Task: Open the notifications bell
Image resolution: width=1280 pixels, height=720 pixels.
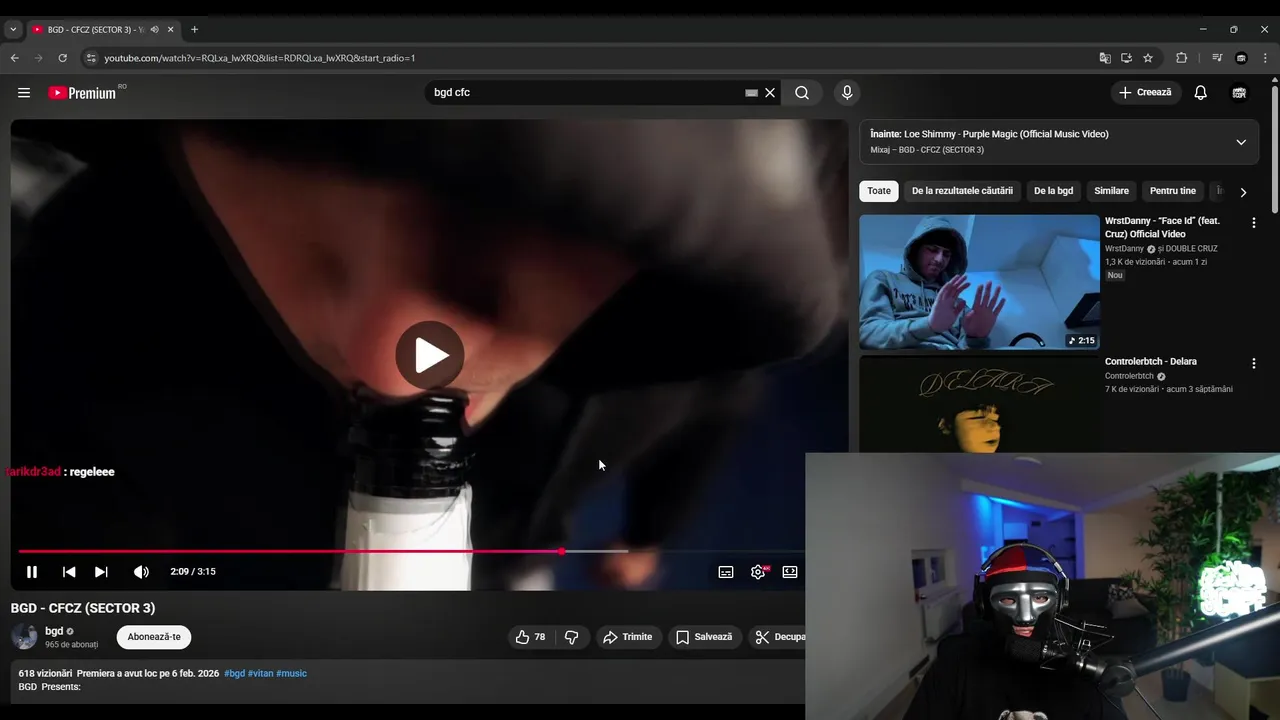Action: [x=1200, y=93]
